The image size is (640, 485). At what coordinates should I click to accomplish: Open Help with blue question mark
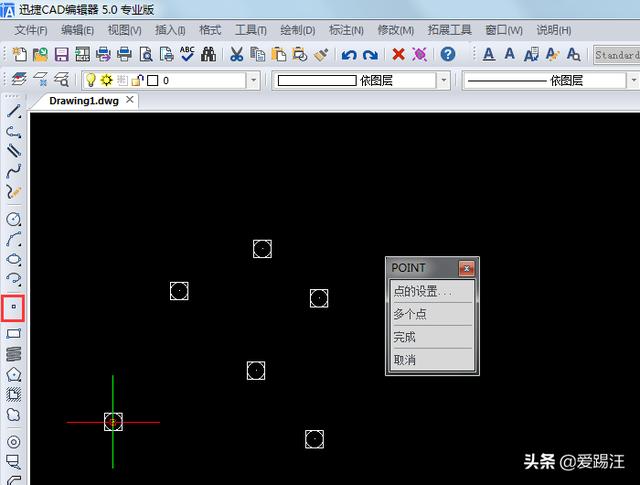point(448,54)
